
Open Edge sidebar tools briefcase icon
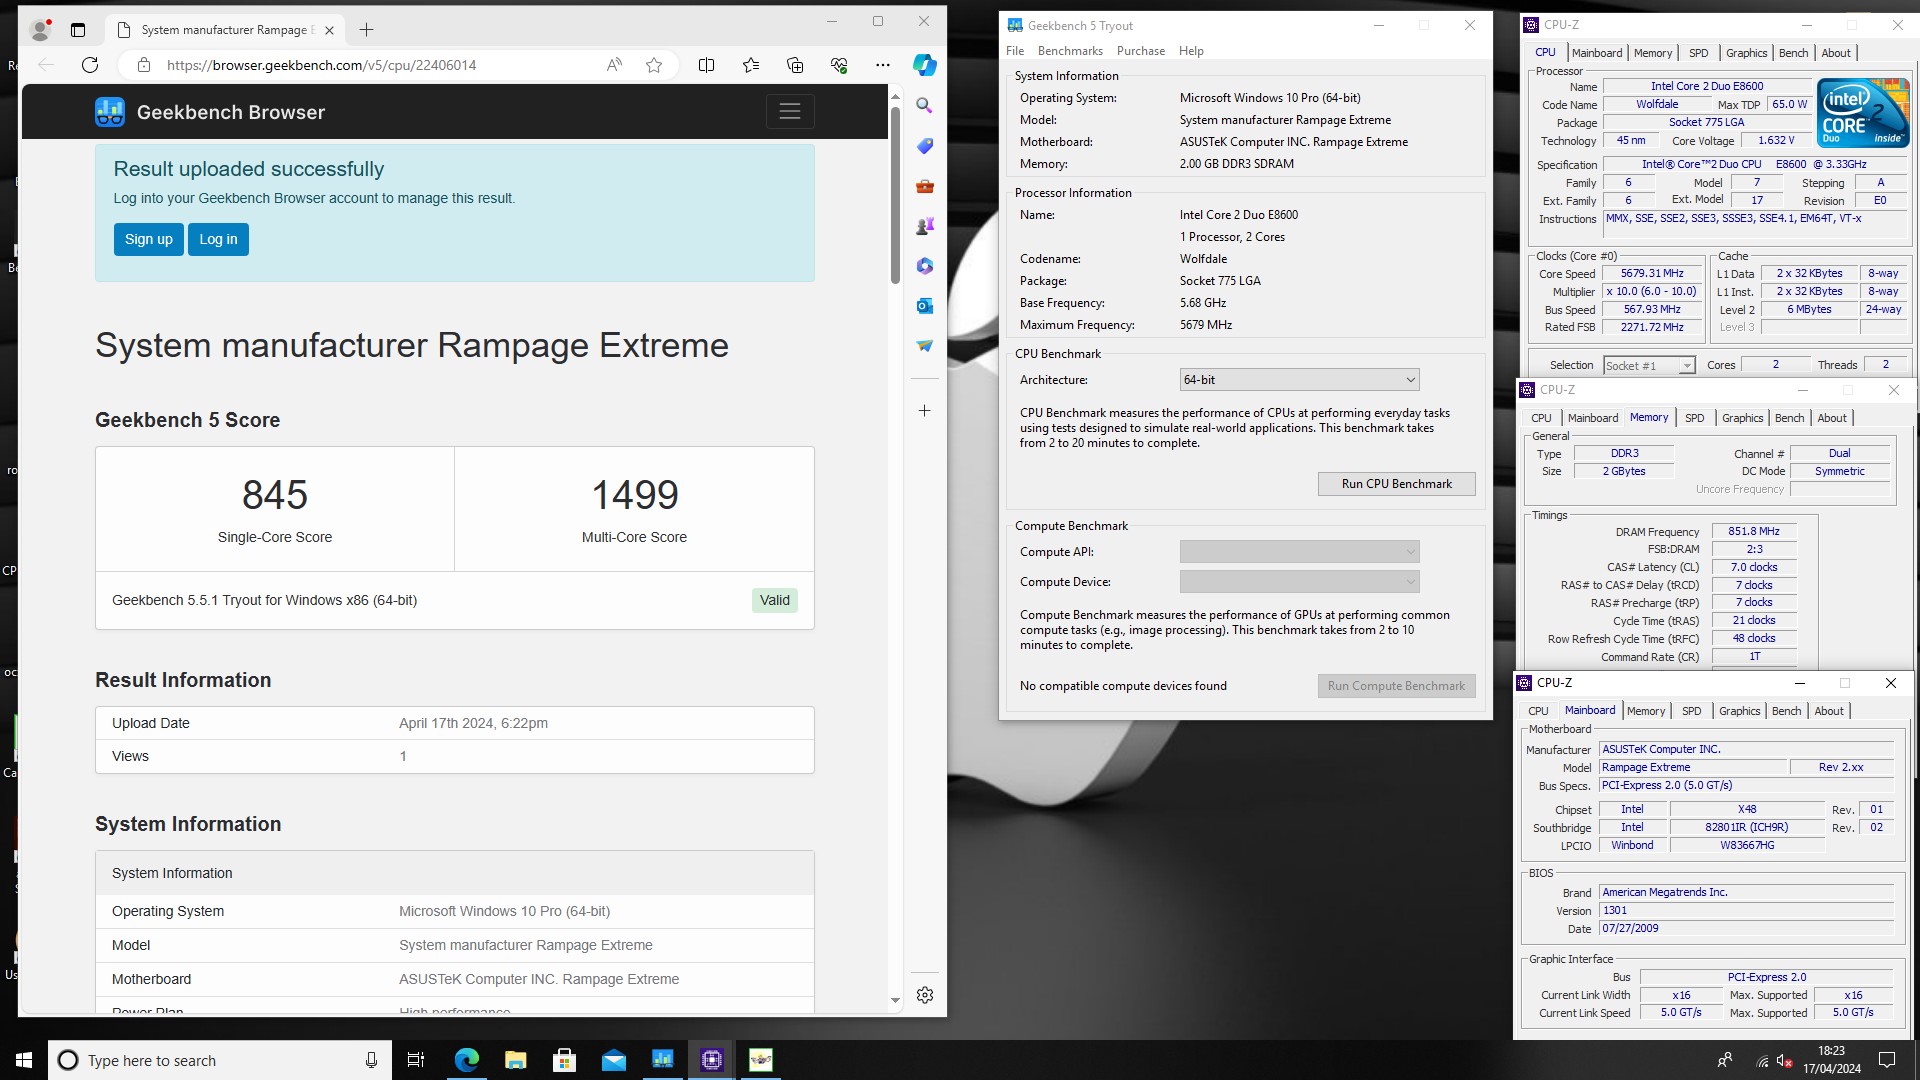click(x=925, y=186)
